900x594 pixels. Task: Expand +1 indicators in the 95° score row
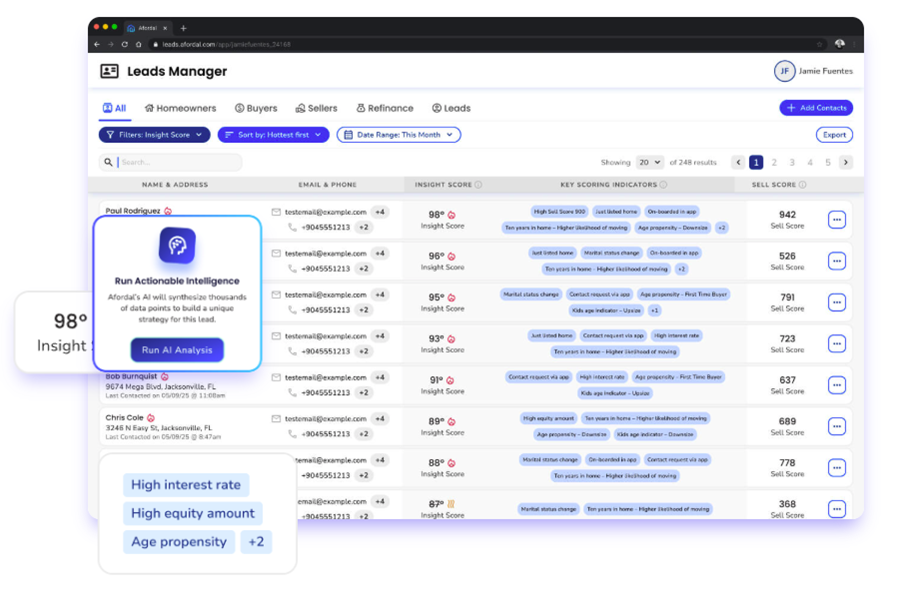pos(654,310)
